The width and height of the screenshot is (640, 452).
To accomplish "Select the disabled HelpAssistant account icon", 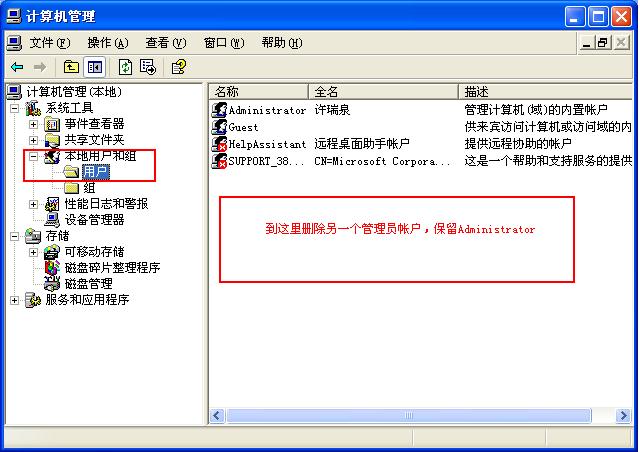I will click(x=219, y=144).
